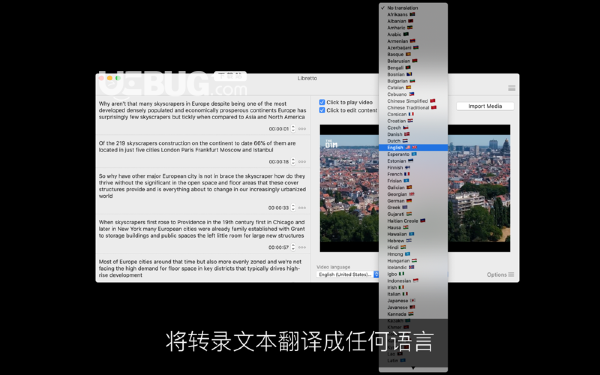Click the transcript starting "Of the 219 skyscrapers"
This screenshot has height=375, width=600.
tap(197, 147)
